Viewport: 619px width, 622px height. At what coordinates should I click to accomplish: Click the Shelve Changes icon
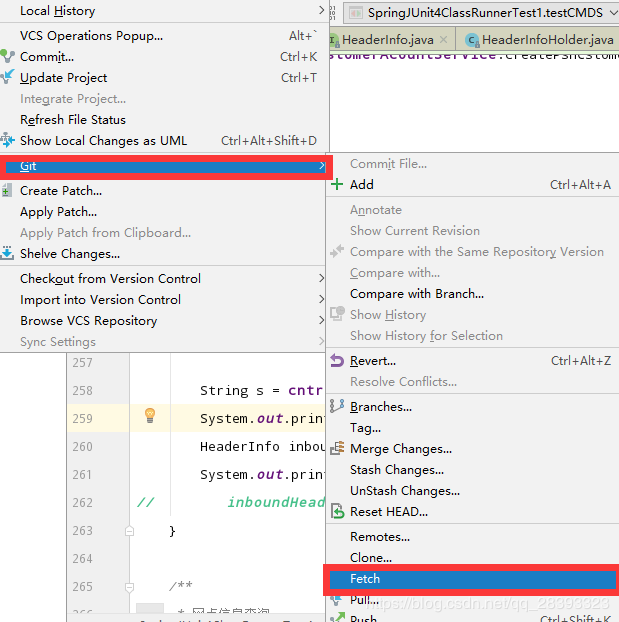click(8, 254)
